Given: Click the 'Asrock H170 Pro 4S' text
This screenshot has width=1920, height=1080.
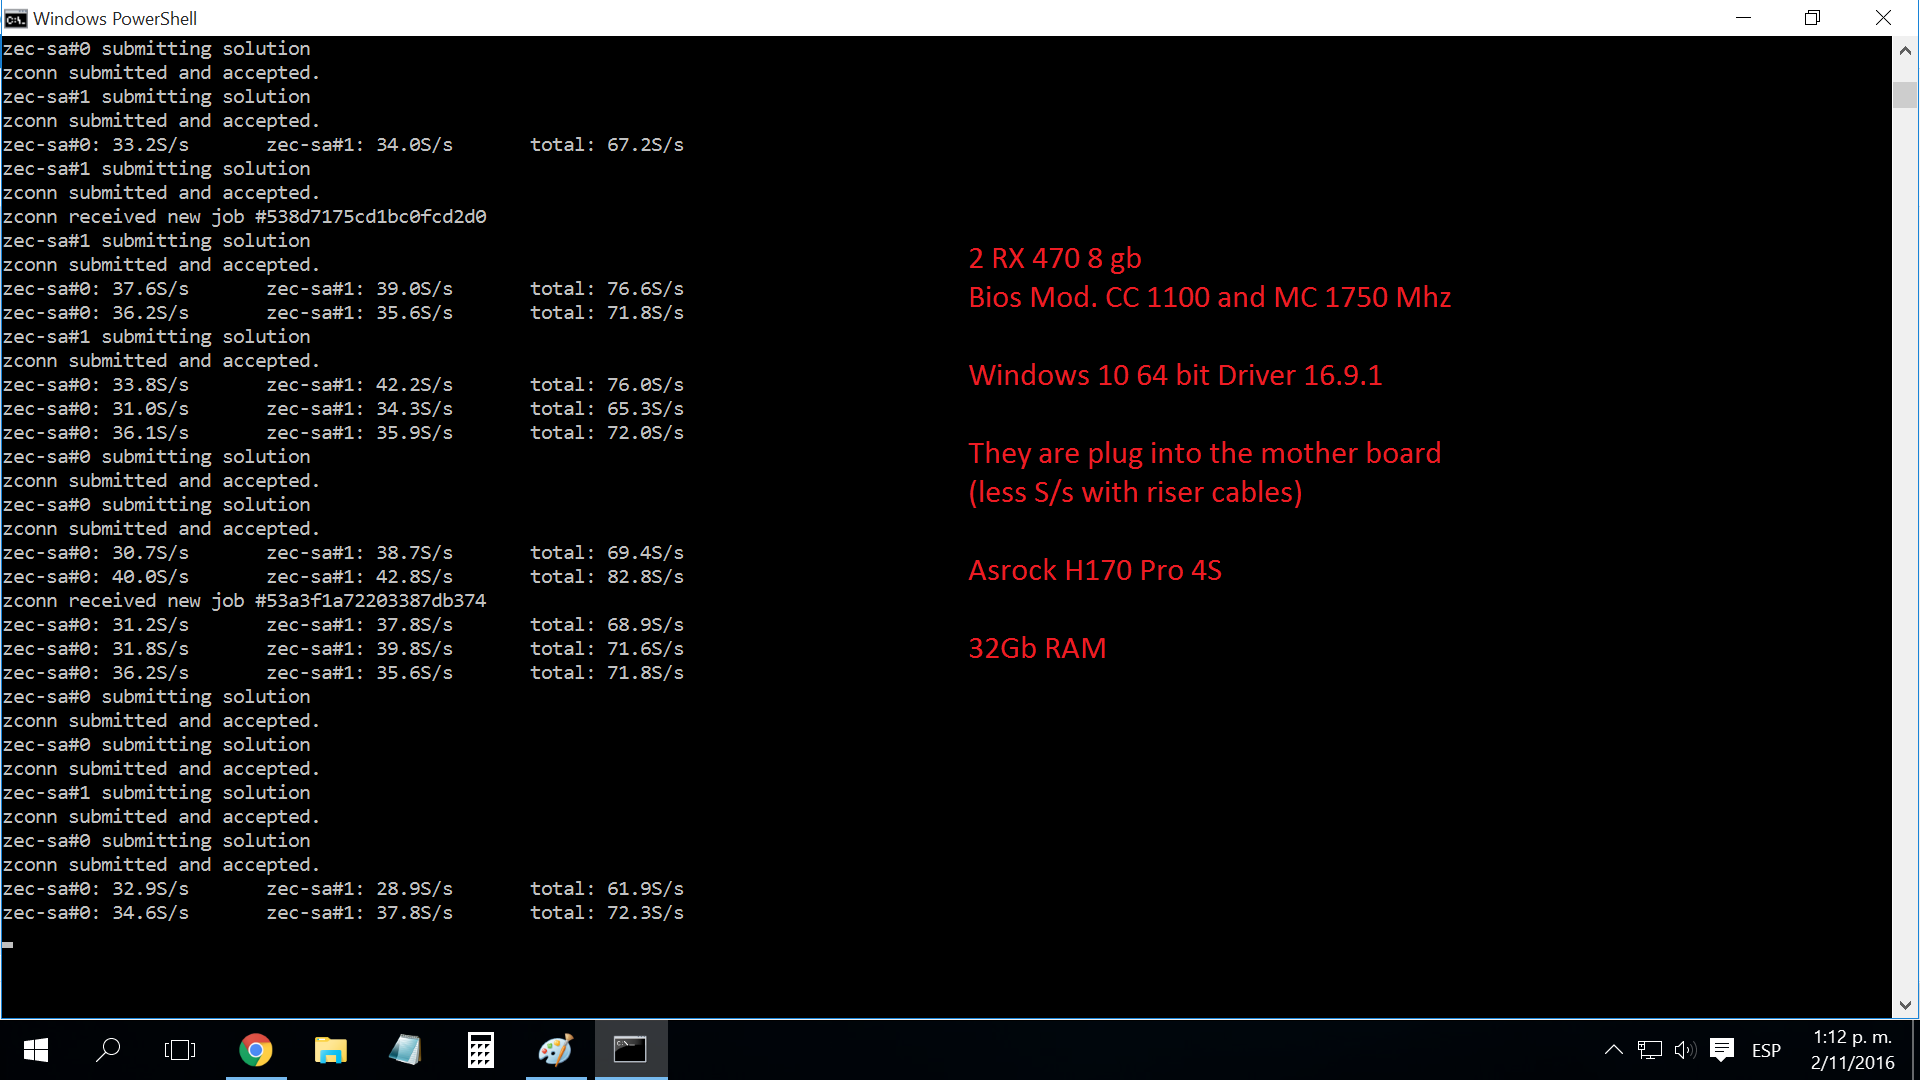Looking at the screenshot, I should click(1095, 570).
